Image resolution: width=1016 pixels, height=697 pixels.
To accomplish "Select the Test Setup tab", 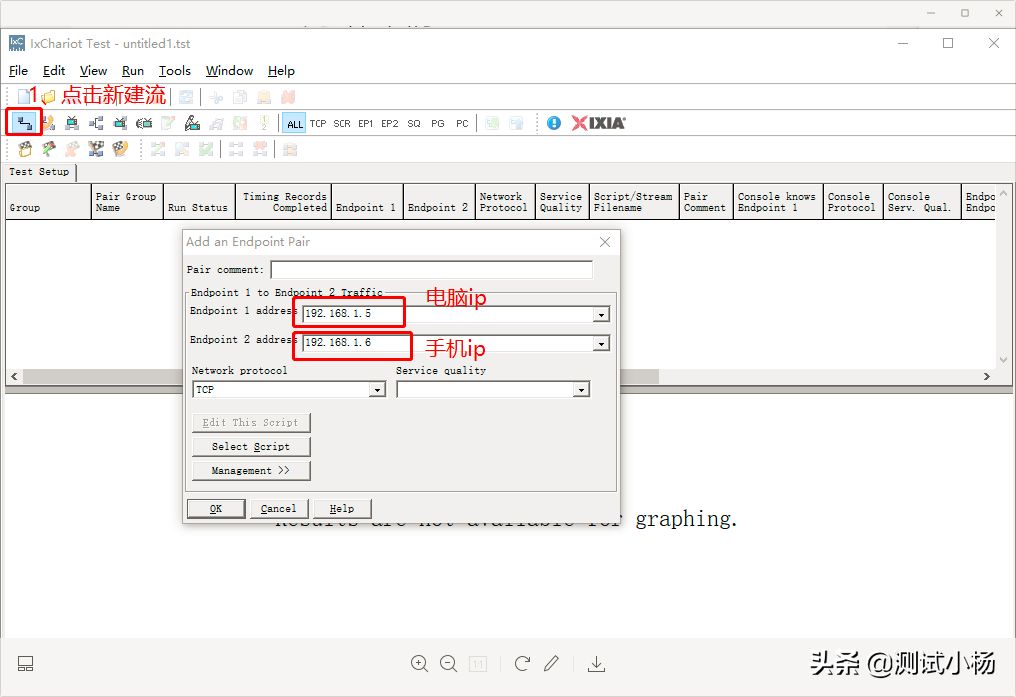I will pos(39,172).
